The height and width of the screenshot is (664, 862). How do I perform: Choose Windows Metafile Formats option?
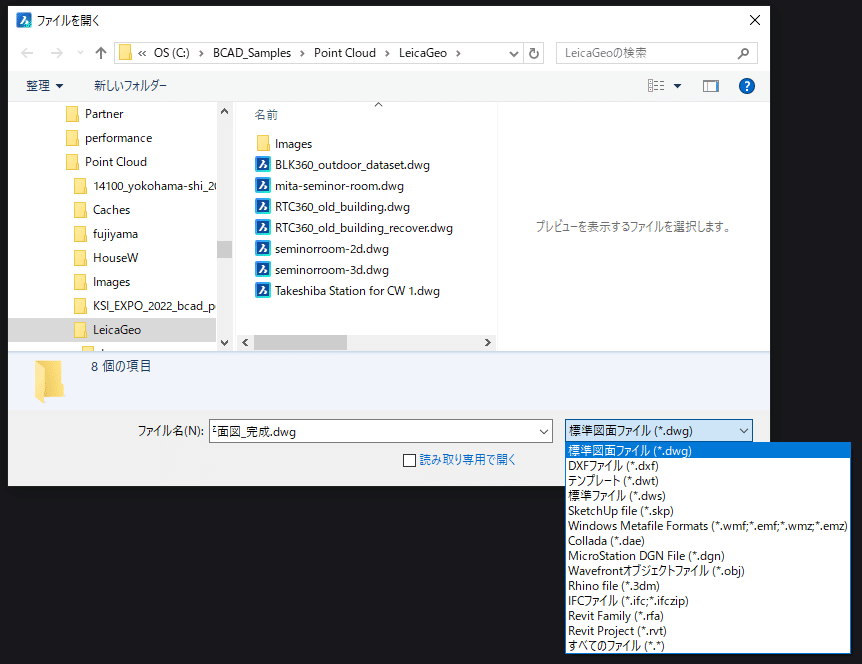[708, 526]
